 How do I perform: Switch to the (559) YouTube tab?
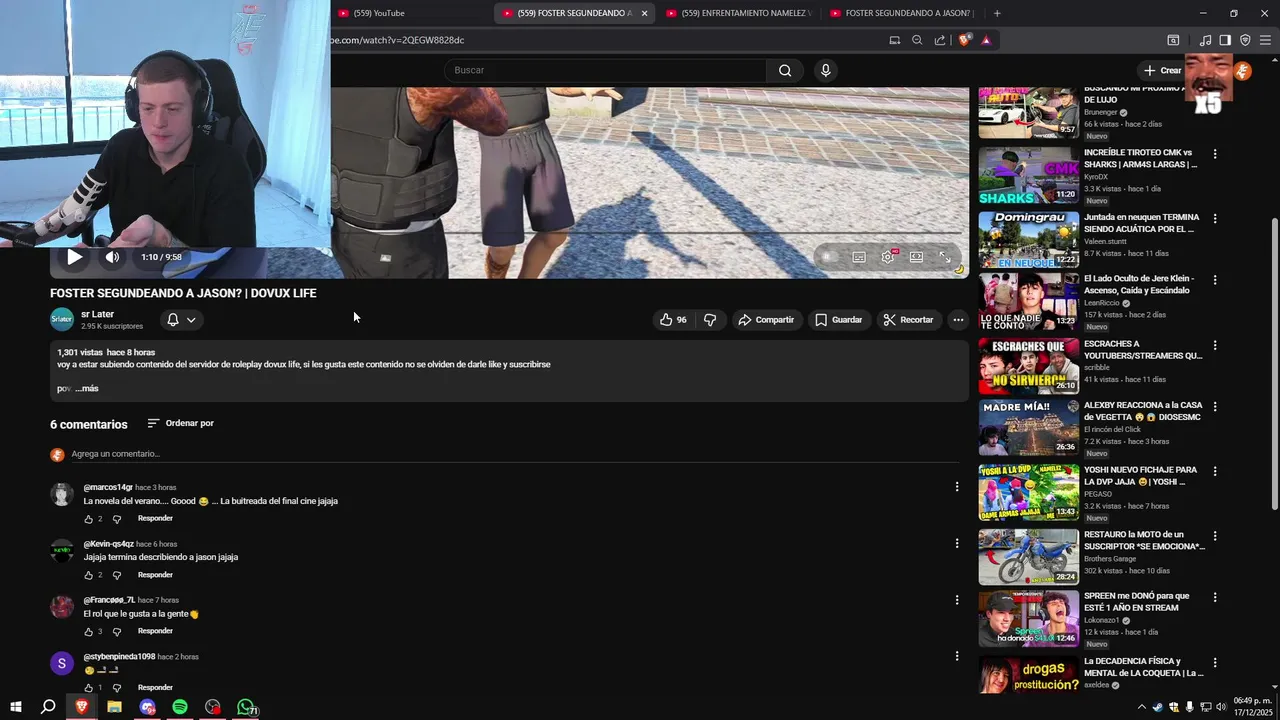(410, 13)
